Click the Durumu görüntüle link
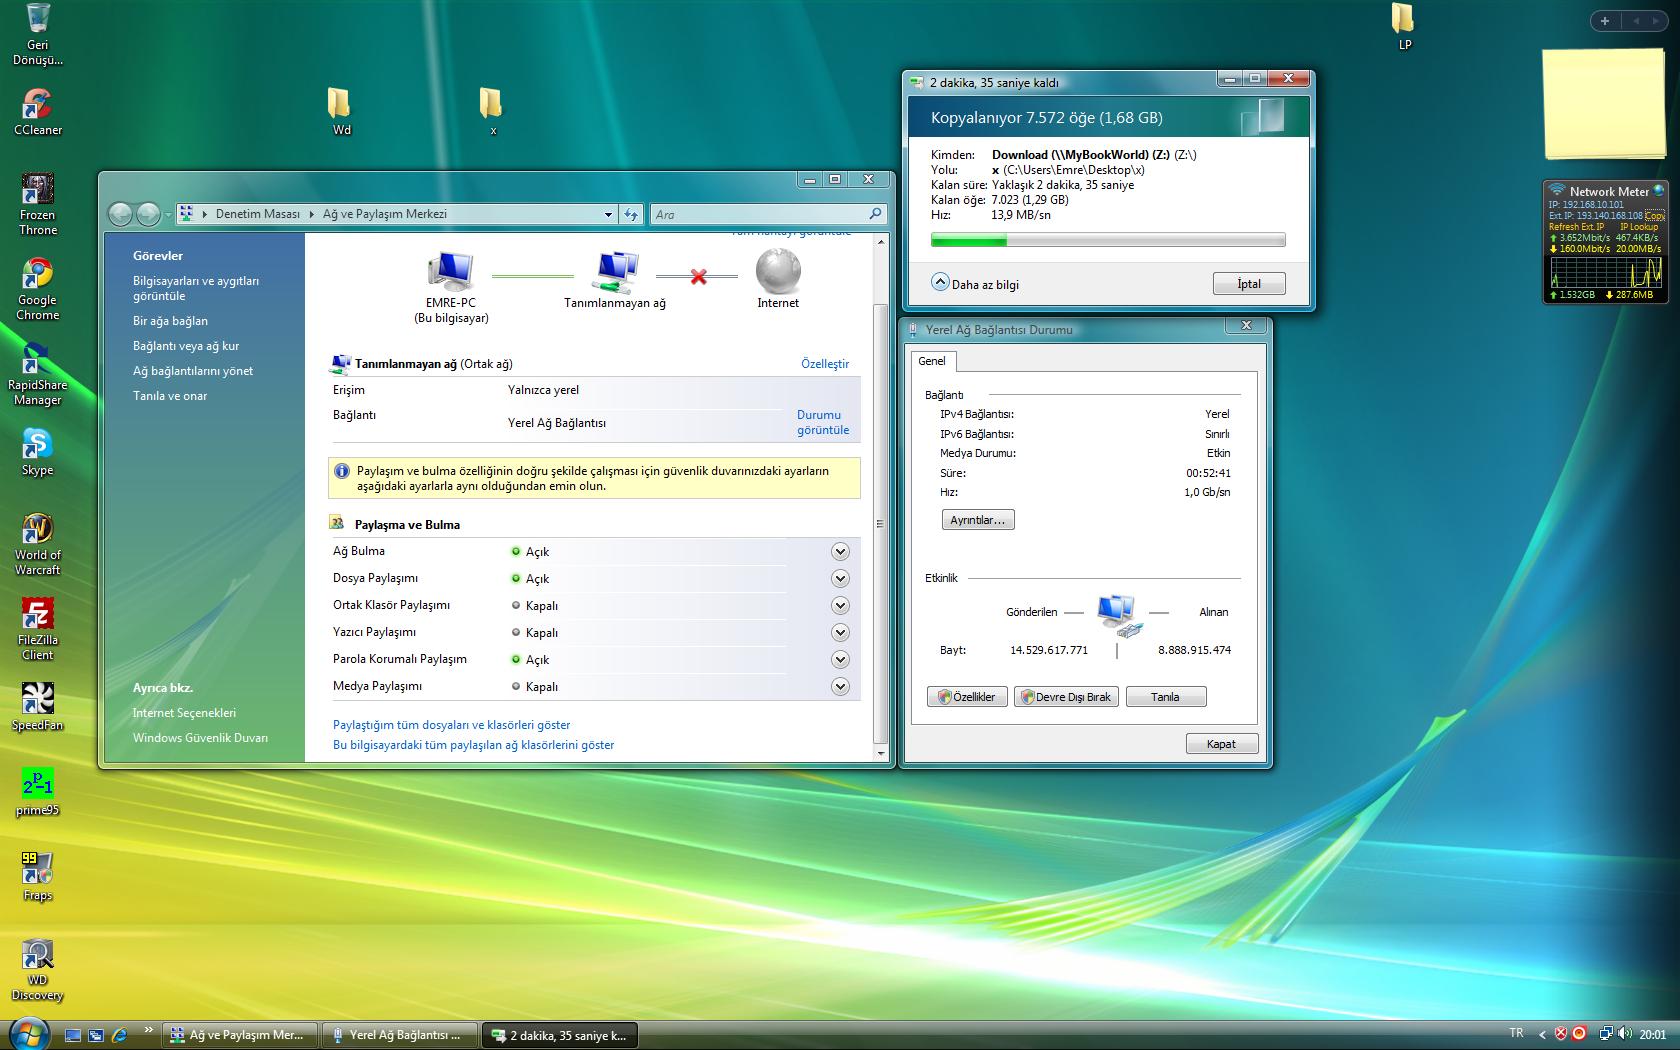1680x1050 pixels. 823,422
